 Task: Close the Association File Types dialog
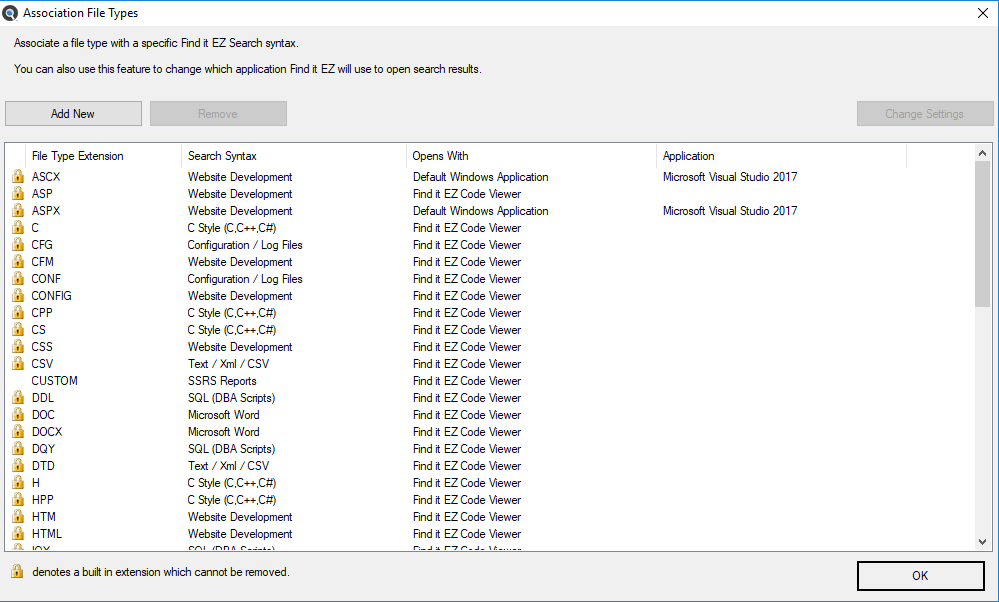pos(981,13)
